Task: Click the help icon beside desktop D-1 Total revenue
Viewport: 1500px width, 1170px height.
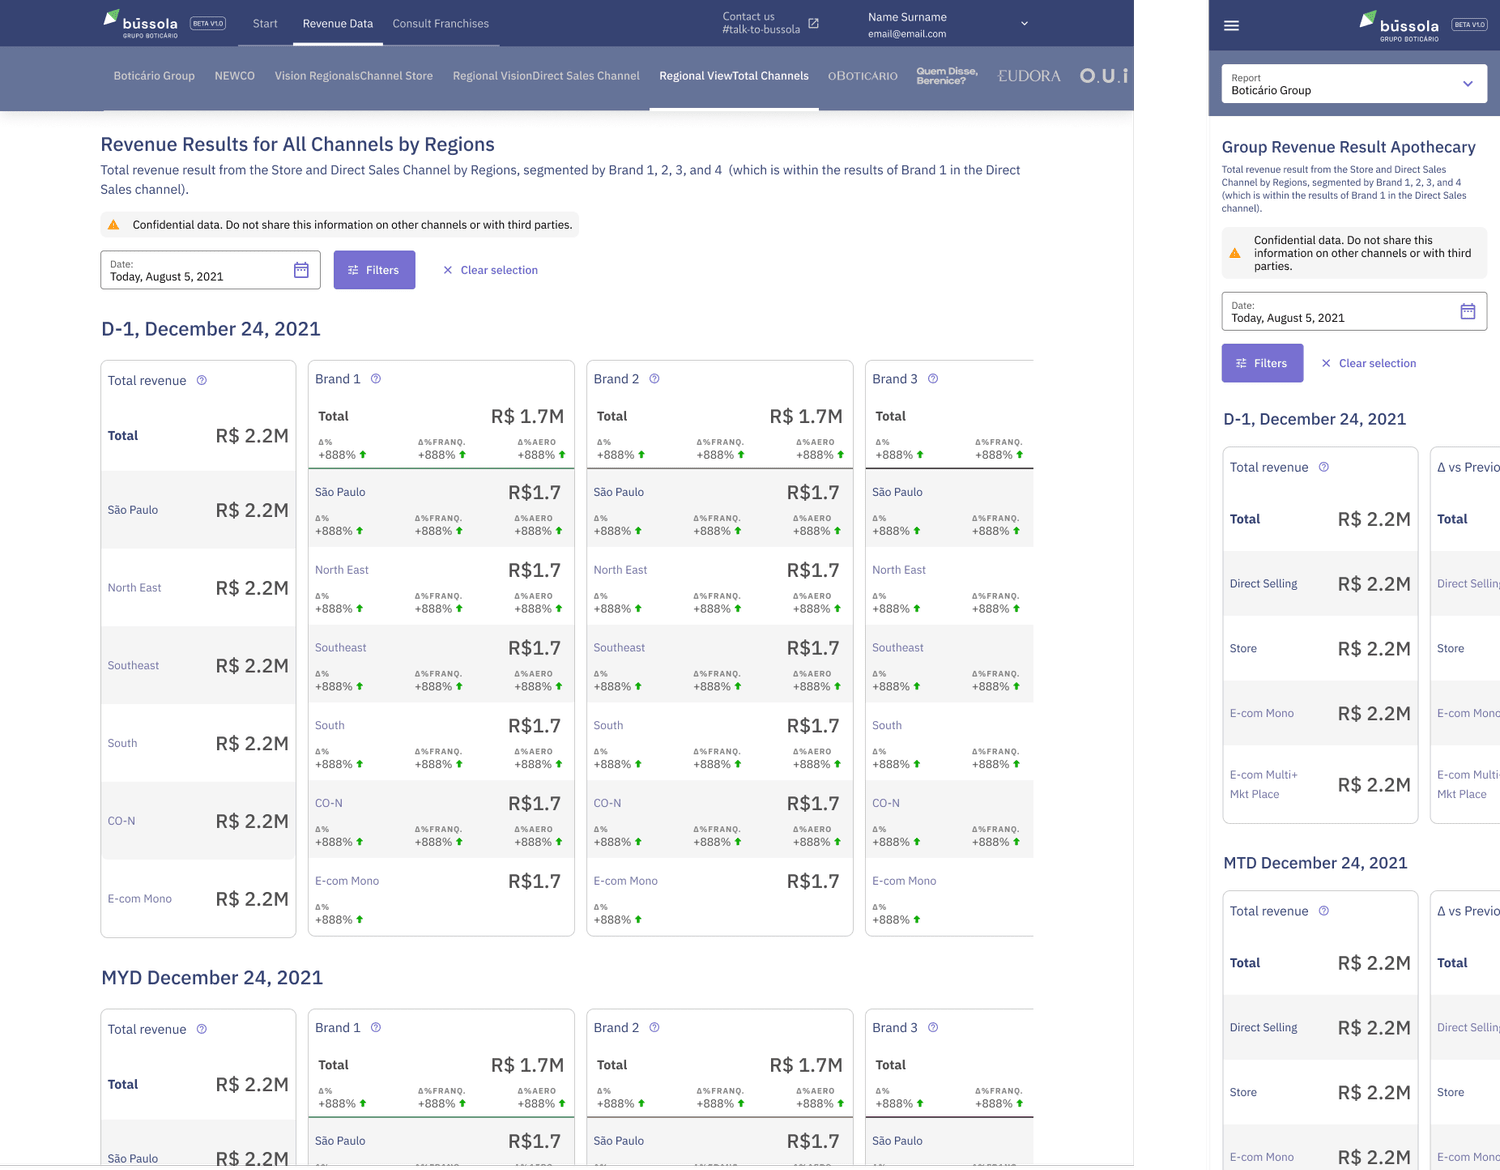Action: 202,380
